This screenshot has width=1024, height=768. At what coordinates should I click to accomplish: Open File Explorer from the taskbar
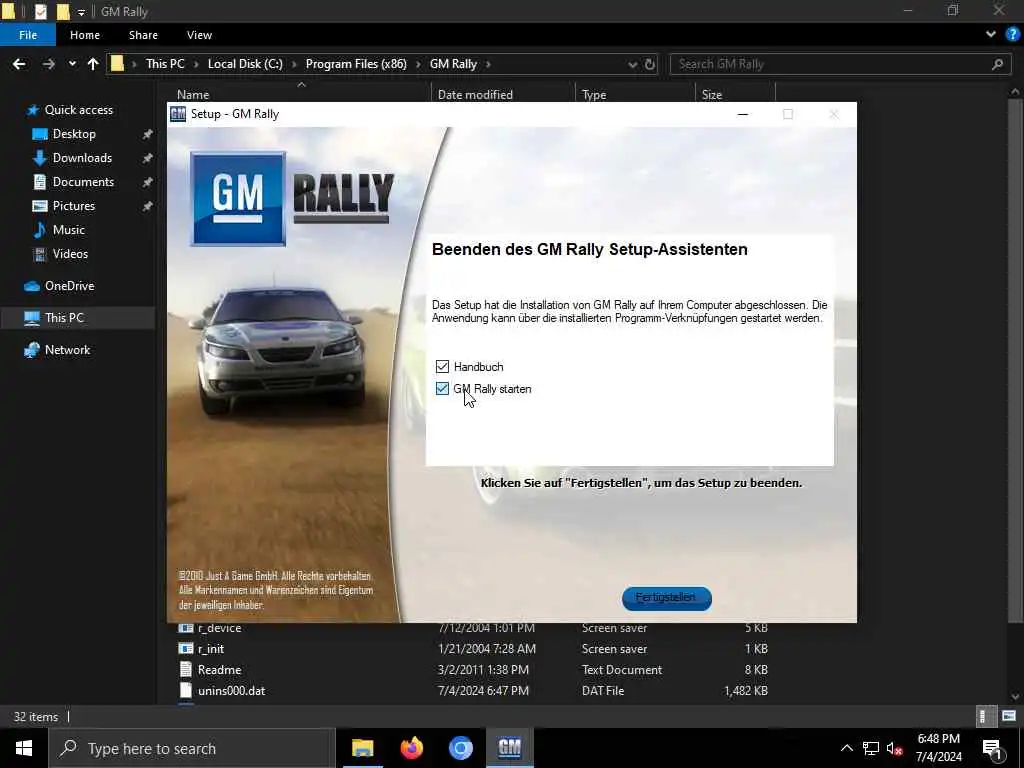pos(362,748)
